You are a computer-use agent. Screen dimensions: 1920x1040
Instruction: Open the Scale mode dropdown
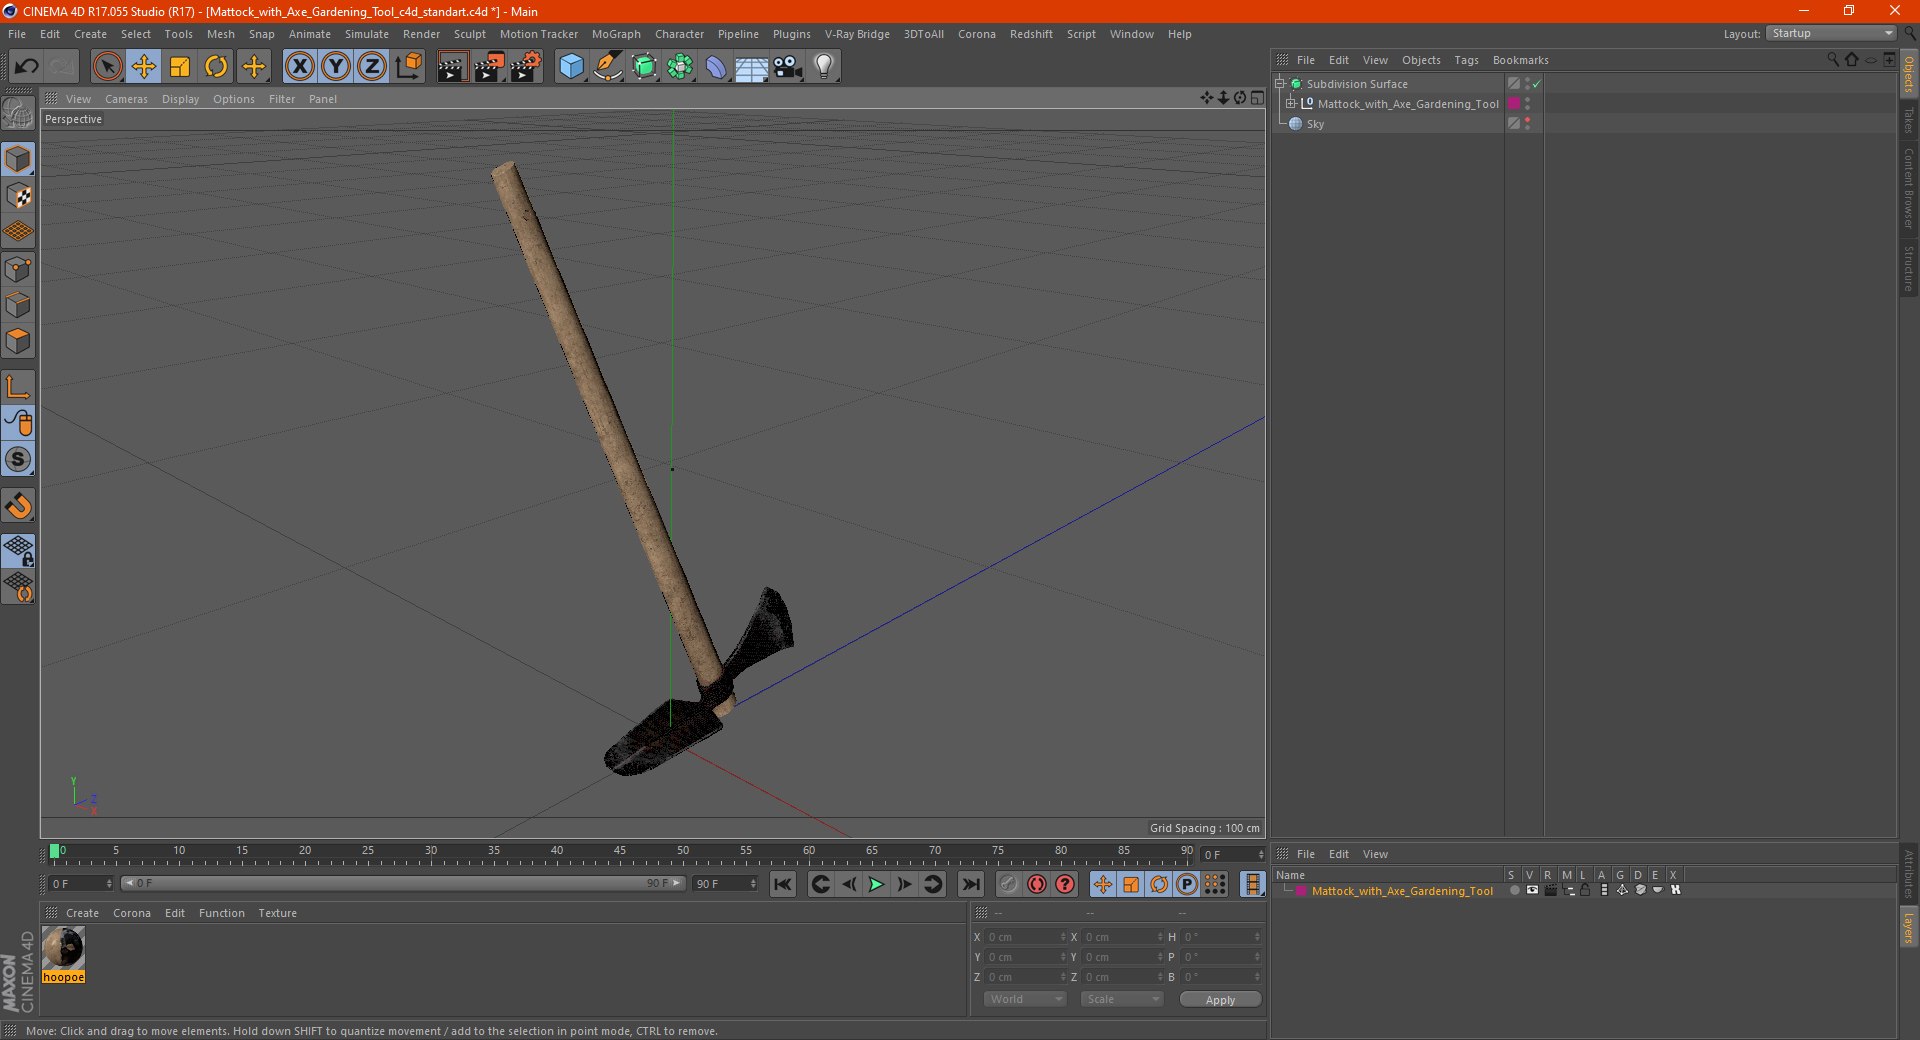click(x=1122, y=999)
